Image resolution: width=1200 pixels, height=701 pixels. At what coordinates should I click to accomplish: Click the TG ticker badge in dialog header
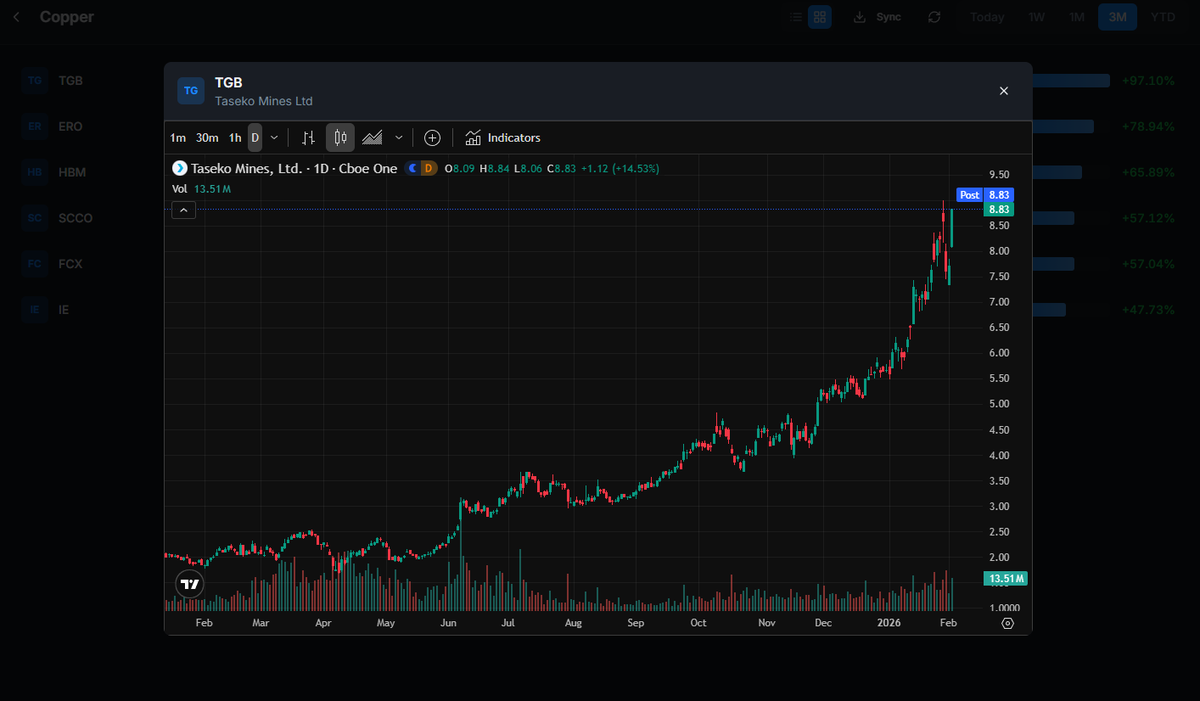click(x=190, y=91)
